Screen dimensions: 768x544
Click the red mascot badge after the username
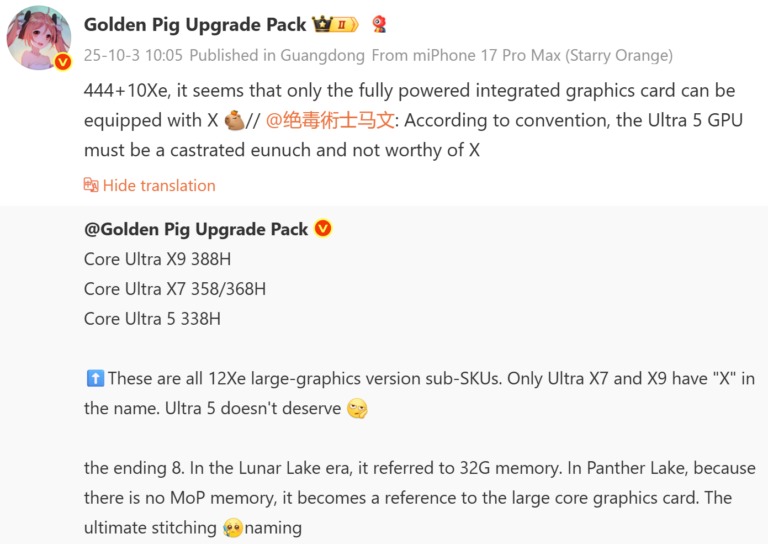(x=379, y=24)
